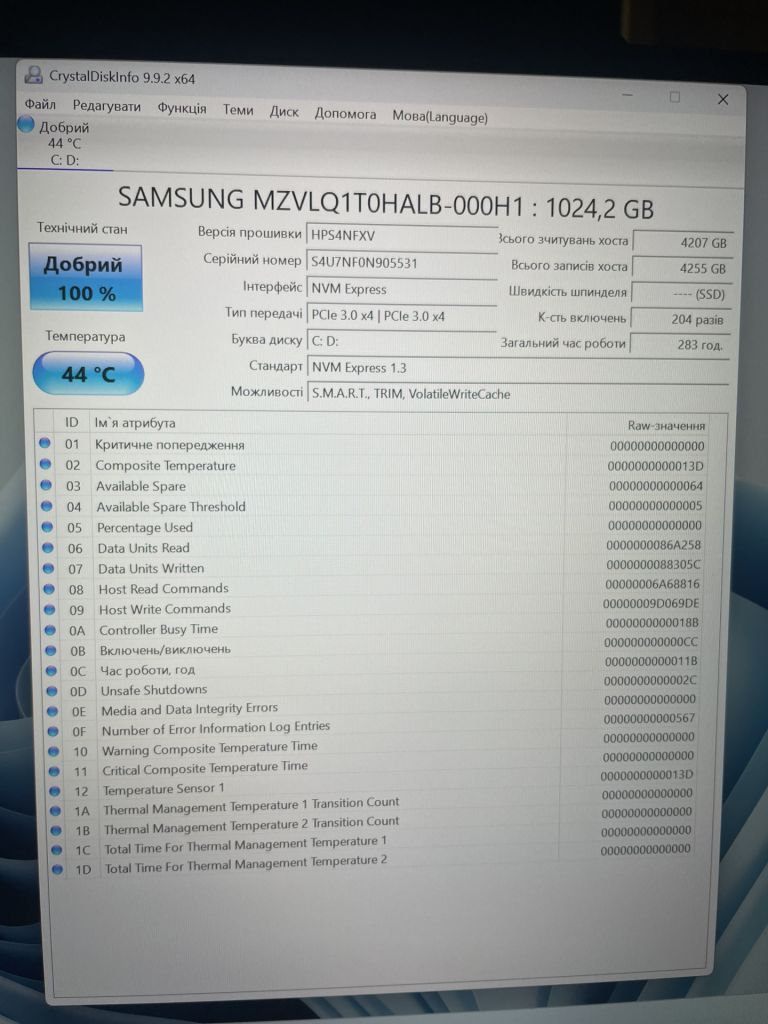Open the Мова(Language) menu

[440, 117]
